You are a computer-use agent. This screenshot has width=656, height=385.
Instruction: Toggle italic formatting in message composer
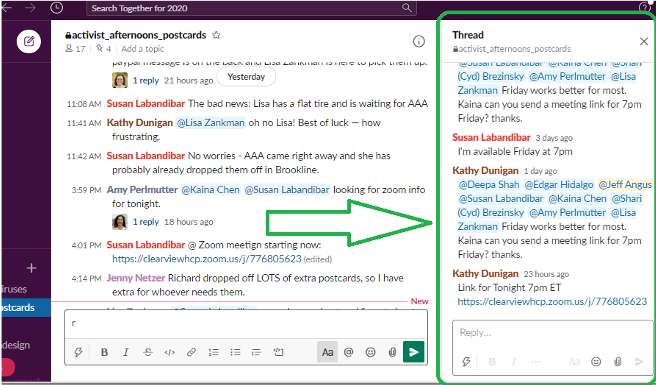coord(126,352)
